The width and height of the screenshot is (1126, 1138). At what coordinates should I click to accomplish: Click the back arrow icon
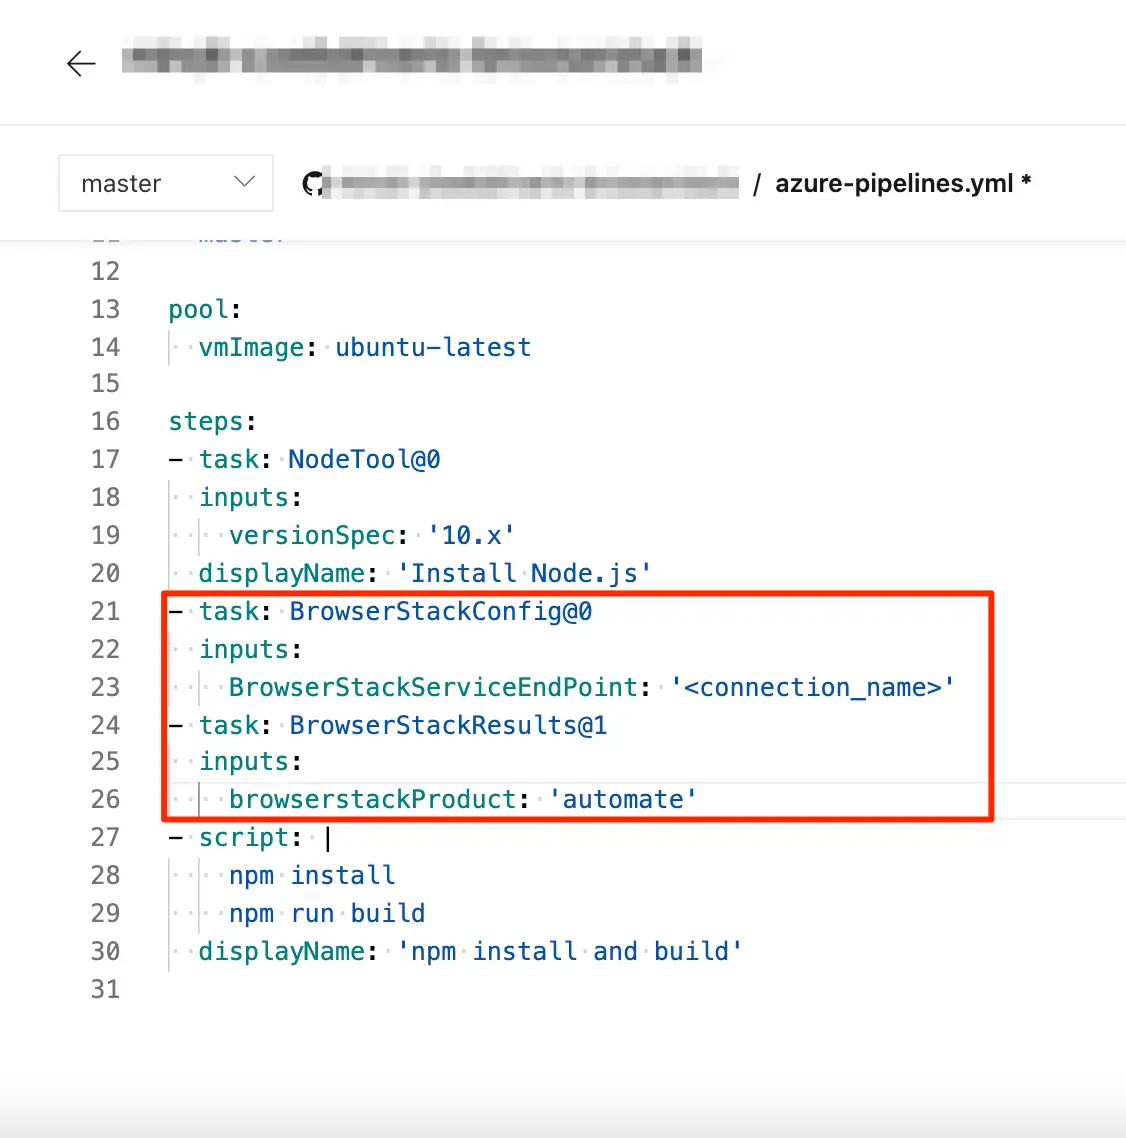pos(81,64)
